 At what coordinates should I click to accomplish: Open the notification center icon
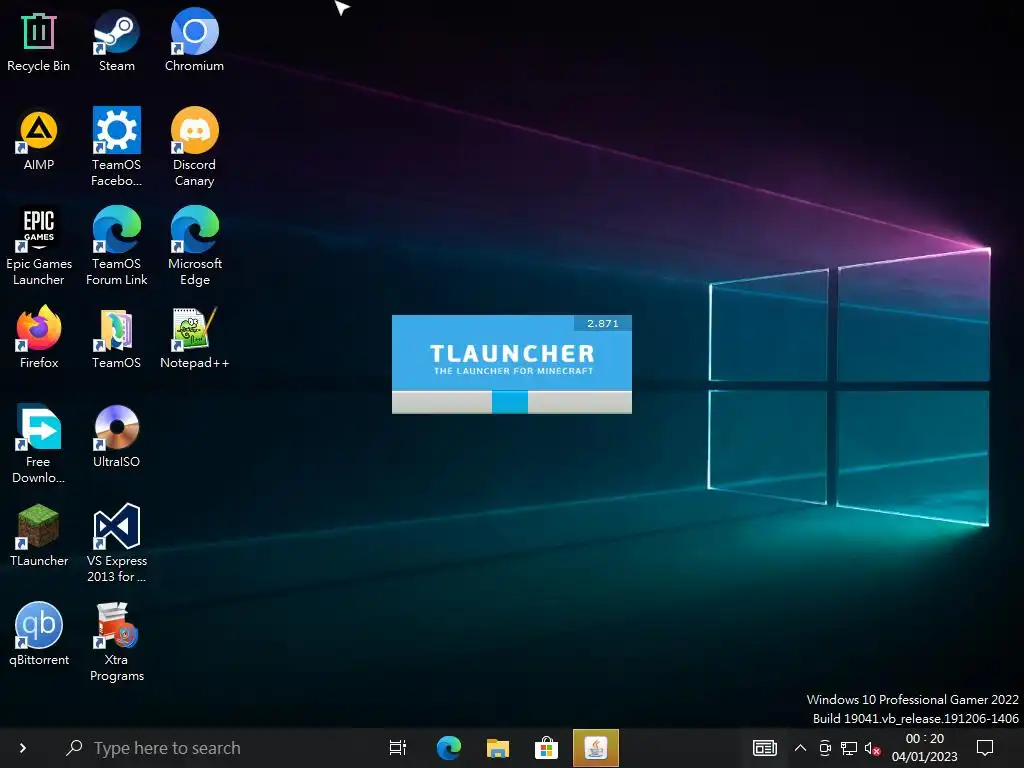point(985,748)
